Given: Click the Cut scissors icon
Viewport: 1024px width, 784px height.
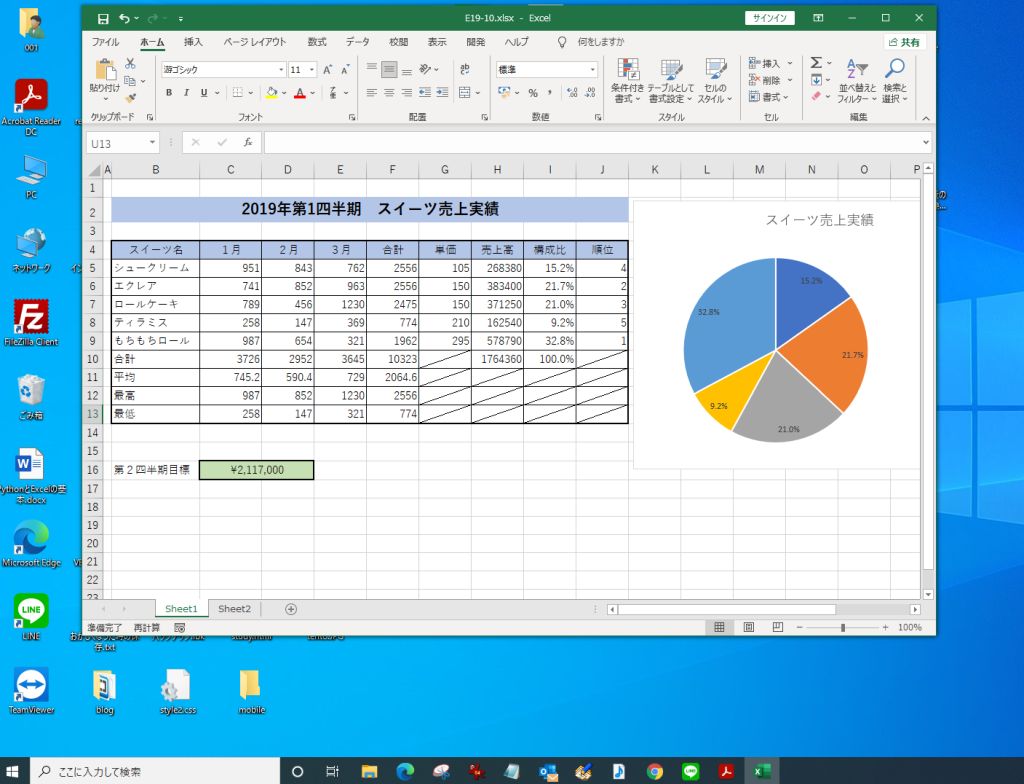Looking at the screenshot, I should coord(130,63).
